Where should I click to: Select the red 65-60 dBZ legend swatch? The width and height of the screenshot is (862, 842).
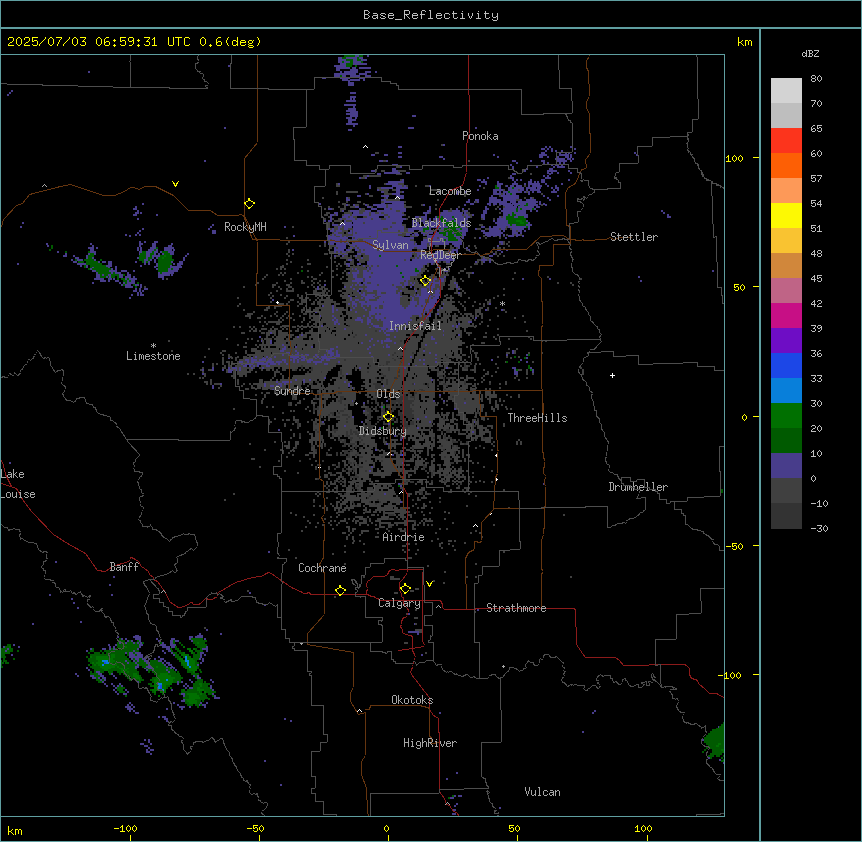pos(786,141)
